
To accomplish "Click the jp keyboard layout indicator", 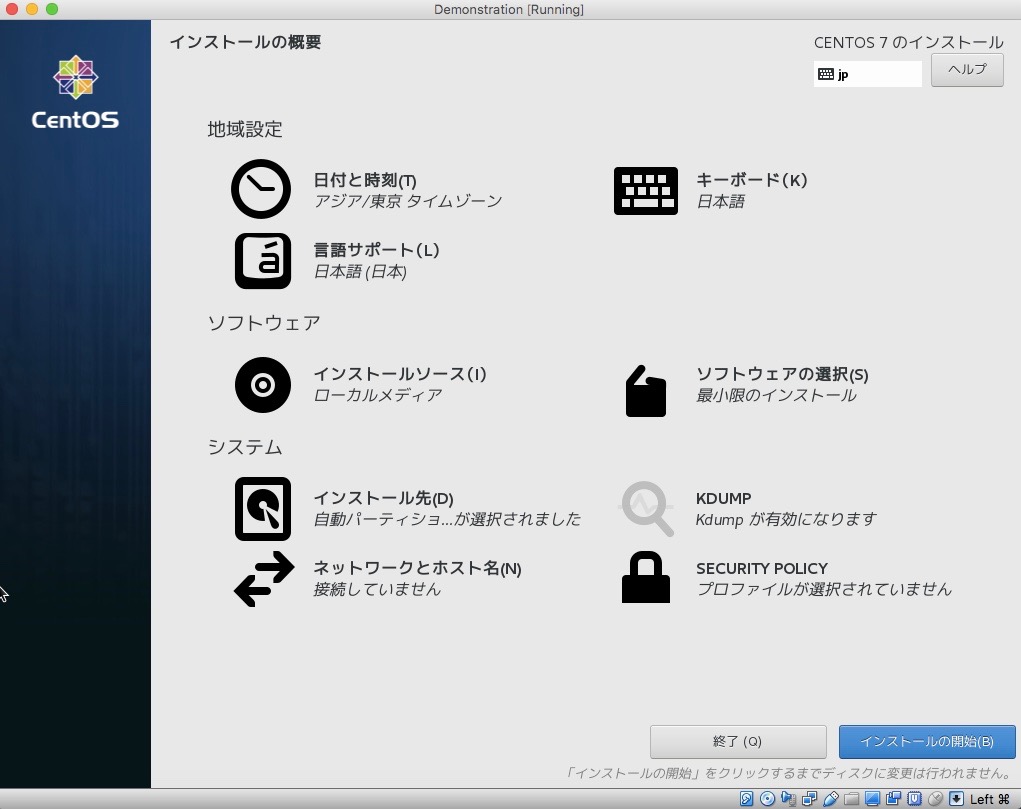I will pos(867,74).
